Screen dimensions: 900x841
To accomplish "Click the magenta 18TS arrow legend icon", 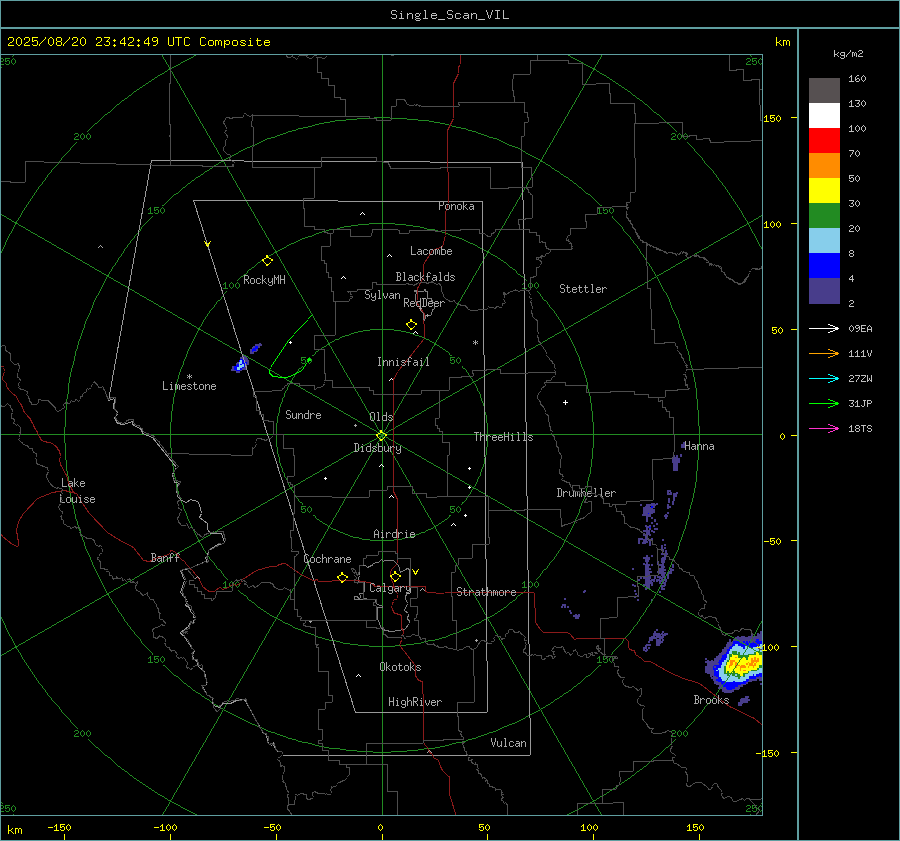I will 824,428.
